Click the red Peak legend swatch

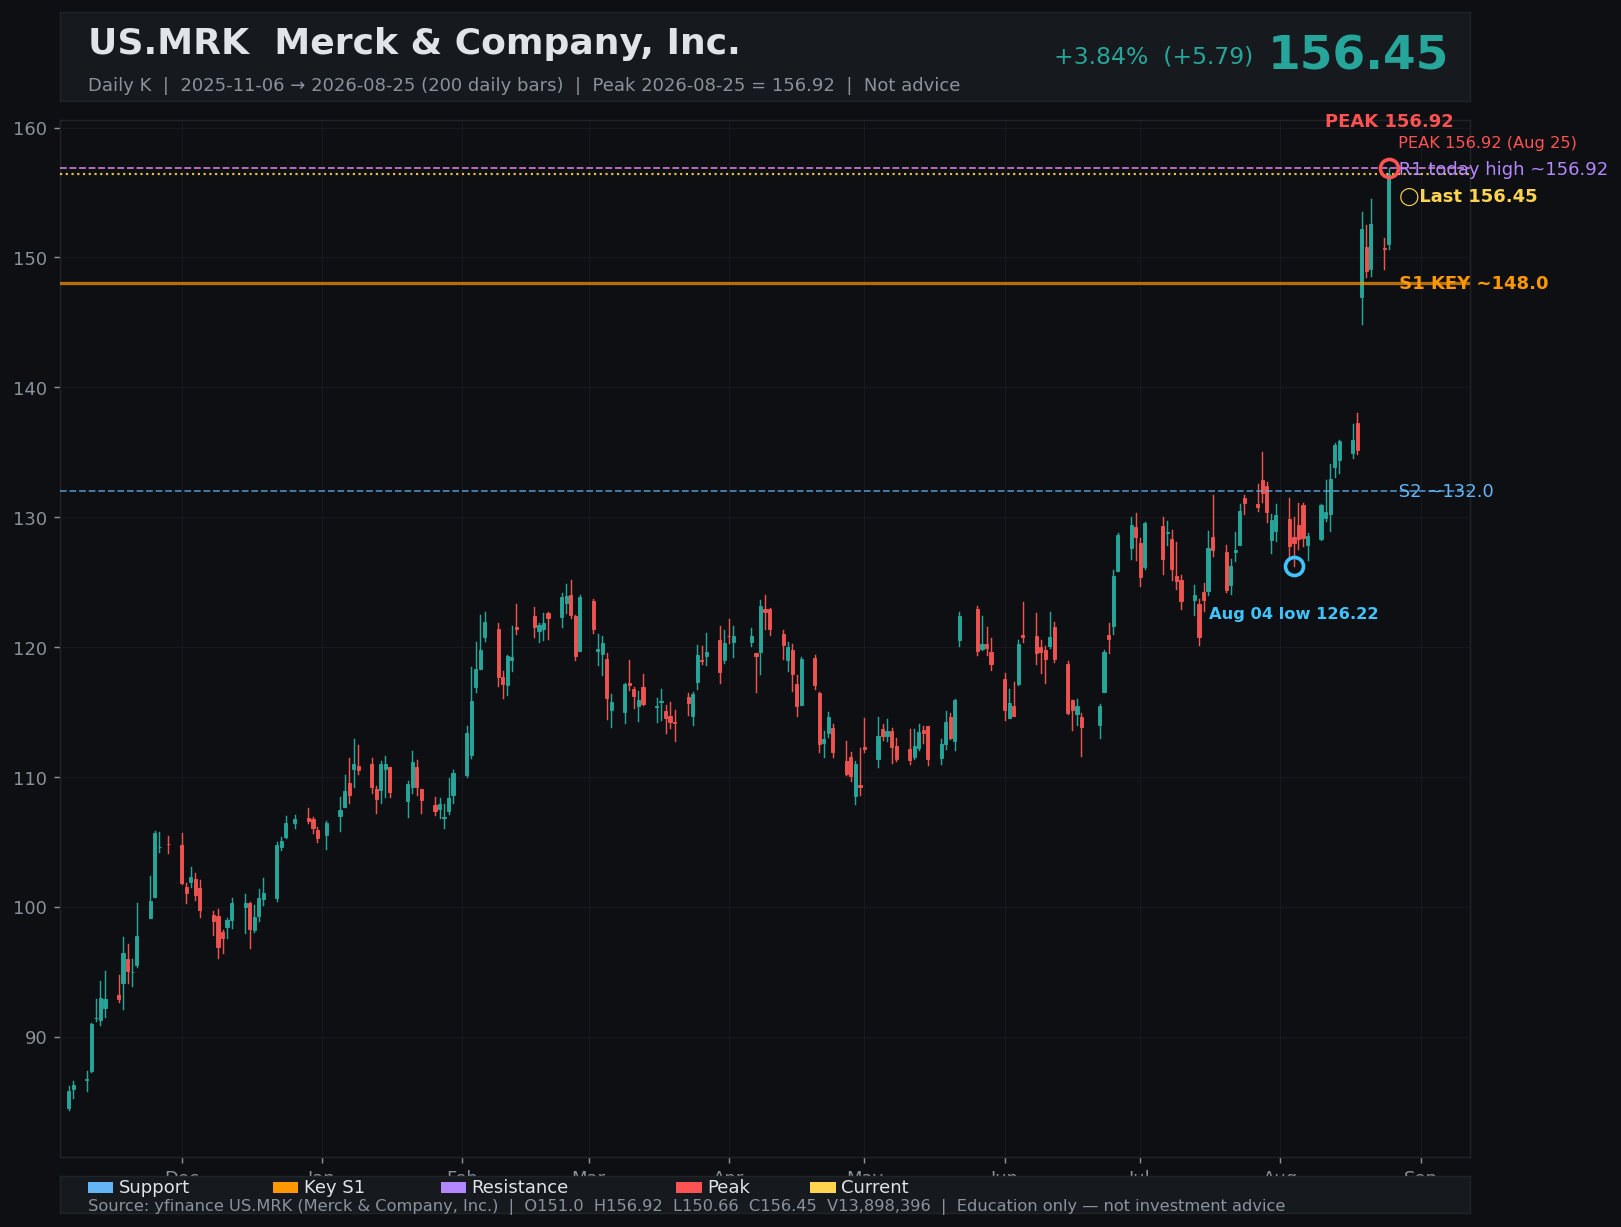pos(689,1188)
